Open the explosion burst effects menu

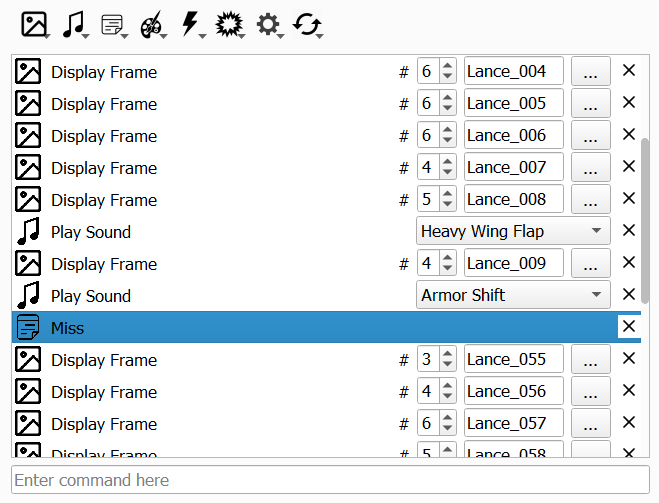point(230,24)
